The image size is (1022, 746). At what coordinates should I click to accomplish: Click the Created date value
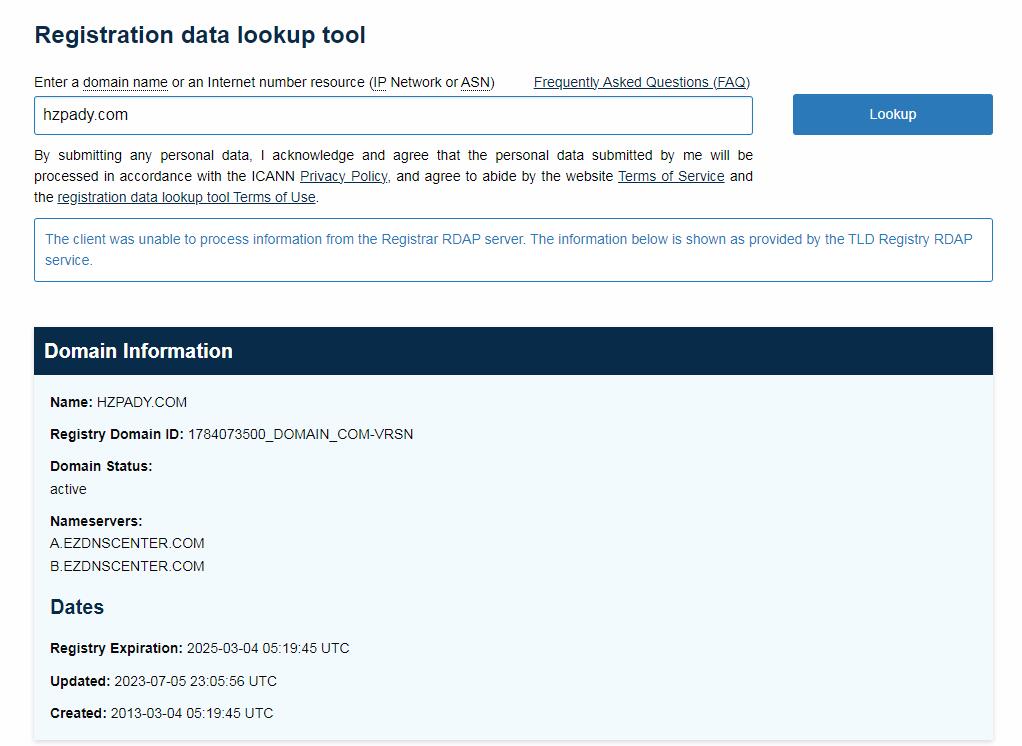point(191,713)
